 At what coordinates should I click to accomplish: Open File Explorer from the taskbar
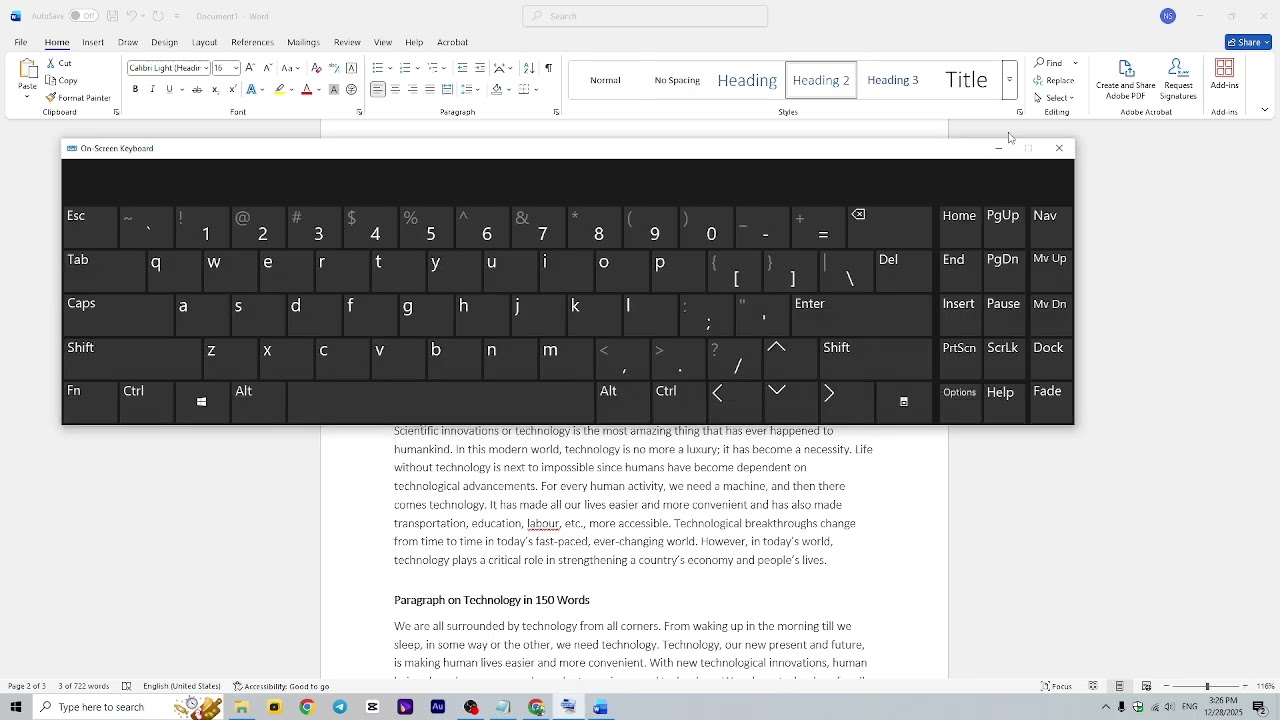click(x=242, y=708)
